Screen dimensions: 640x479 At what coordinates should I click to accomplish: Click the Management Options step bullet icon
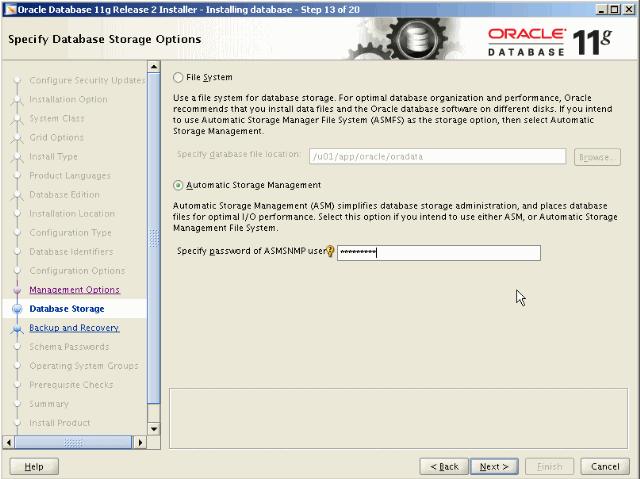click(17, 290)
